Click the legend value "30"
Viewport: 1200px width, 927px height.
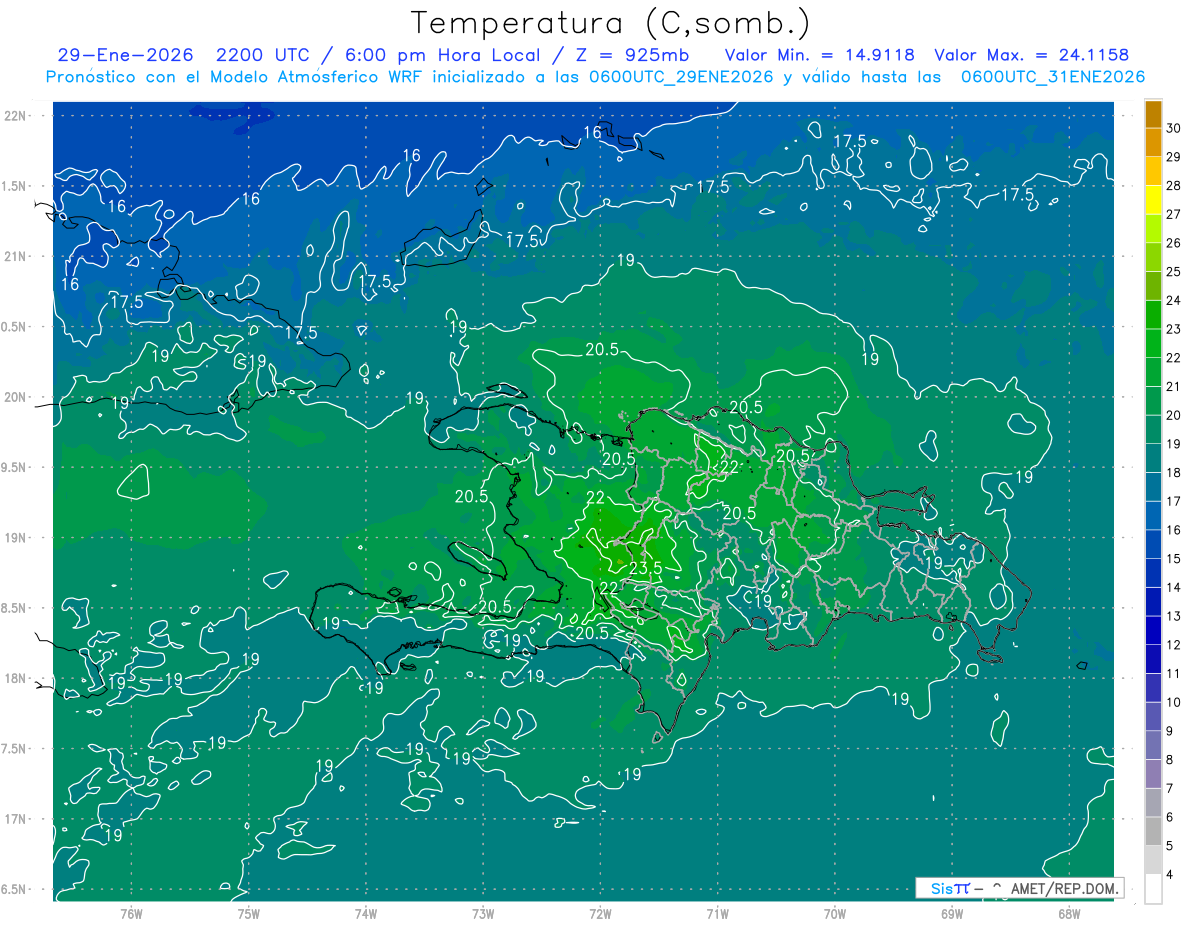coord(1174,128)
